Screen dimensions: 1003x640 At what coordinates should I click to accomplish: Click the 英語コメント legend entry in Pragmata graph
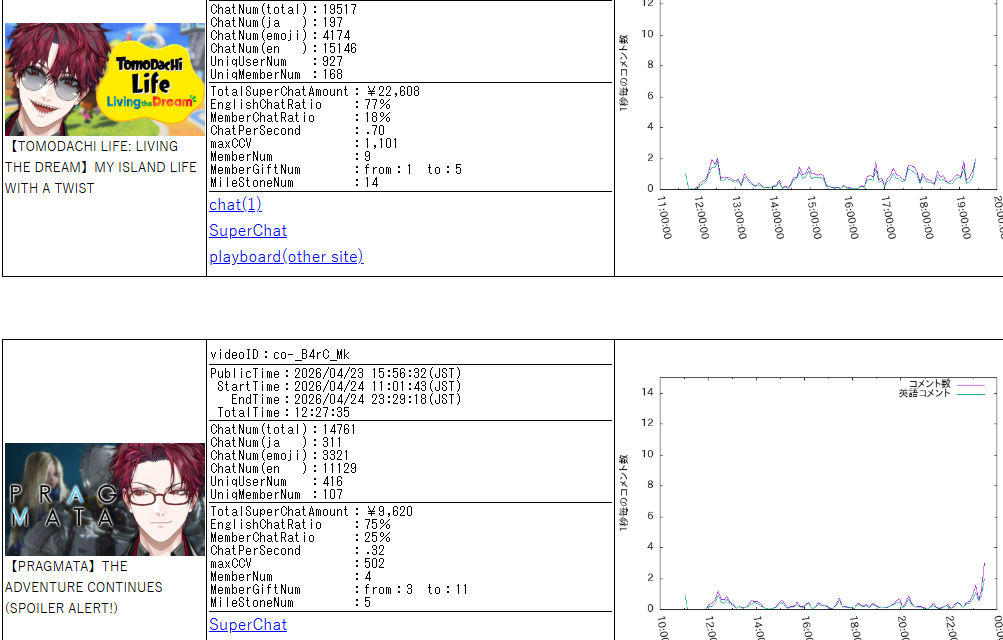[942, 393]
